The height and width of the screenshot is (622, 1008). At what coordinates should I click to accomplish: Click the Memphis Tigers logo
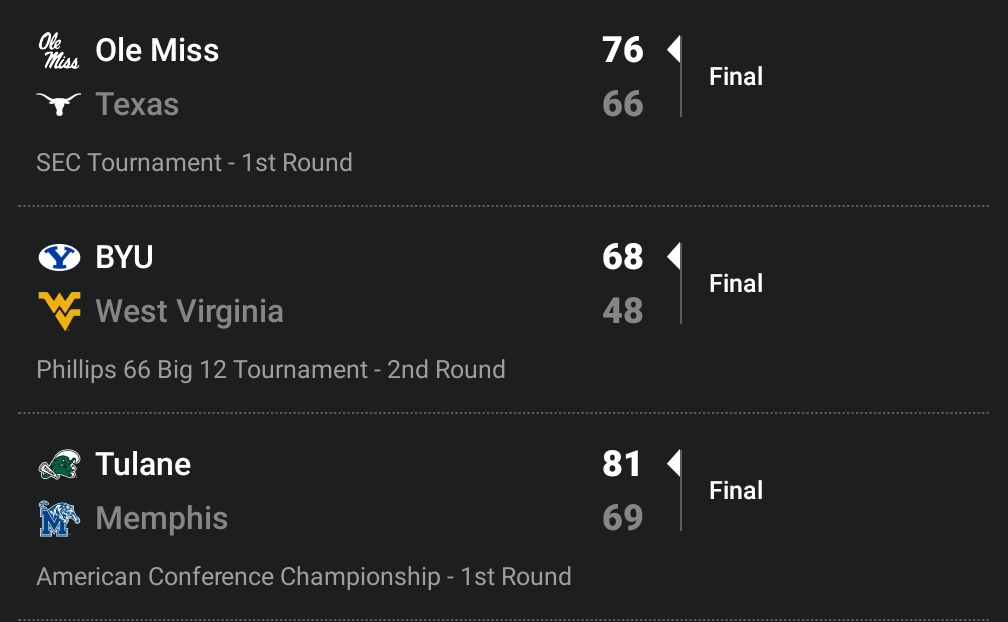pos(58,518)
